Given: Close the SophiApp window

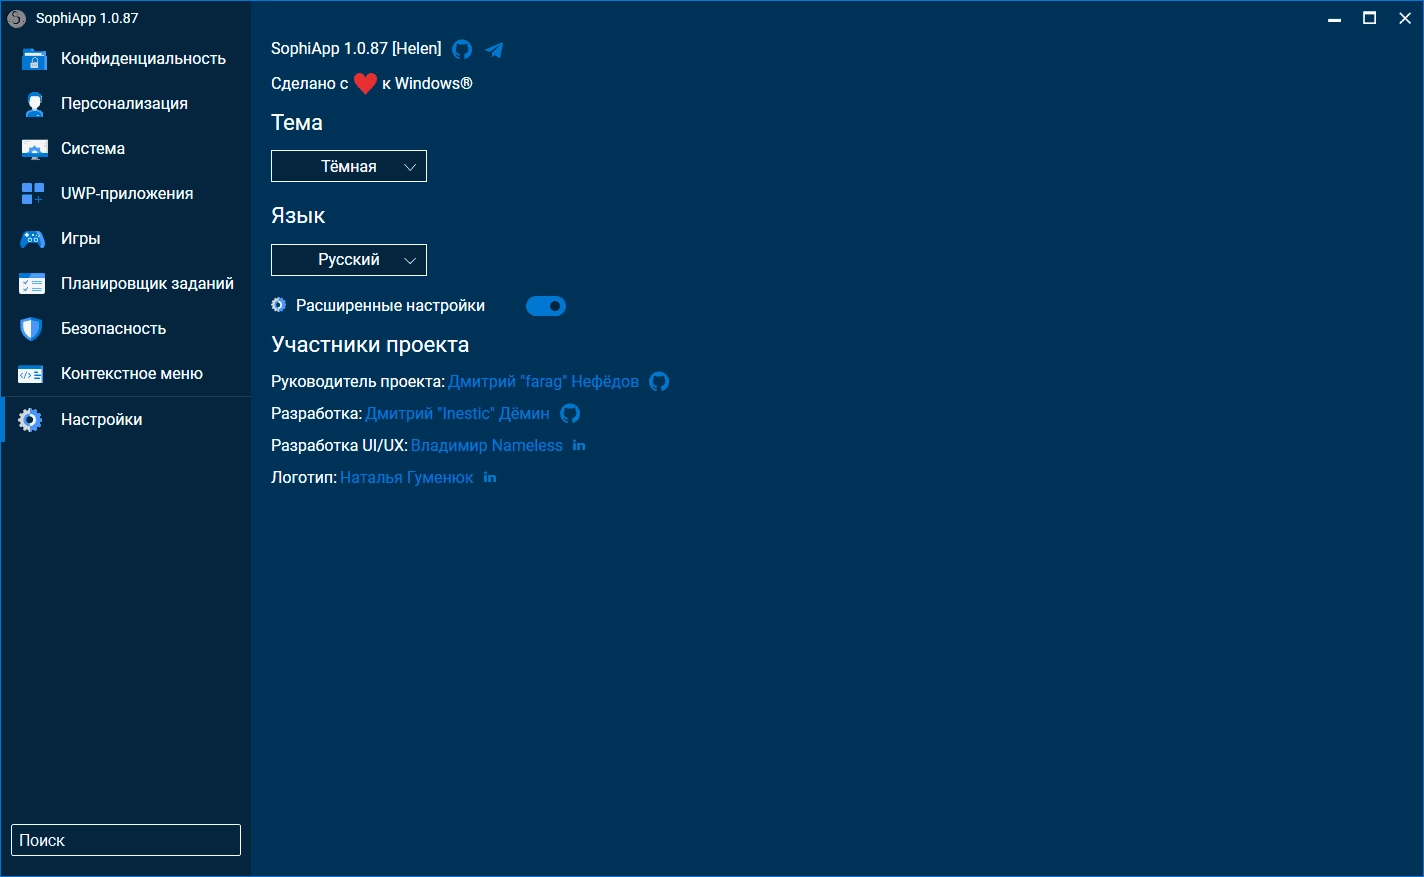Looking at the screenshot, I should [1404, 18].
